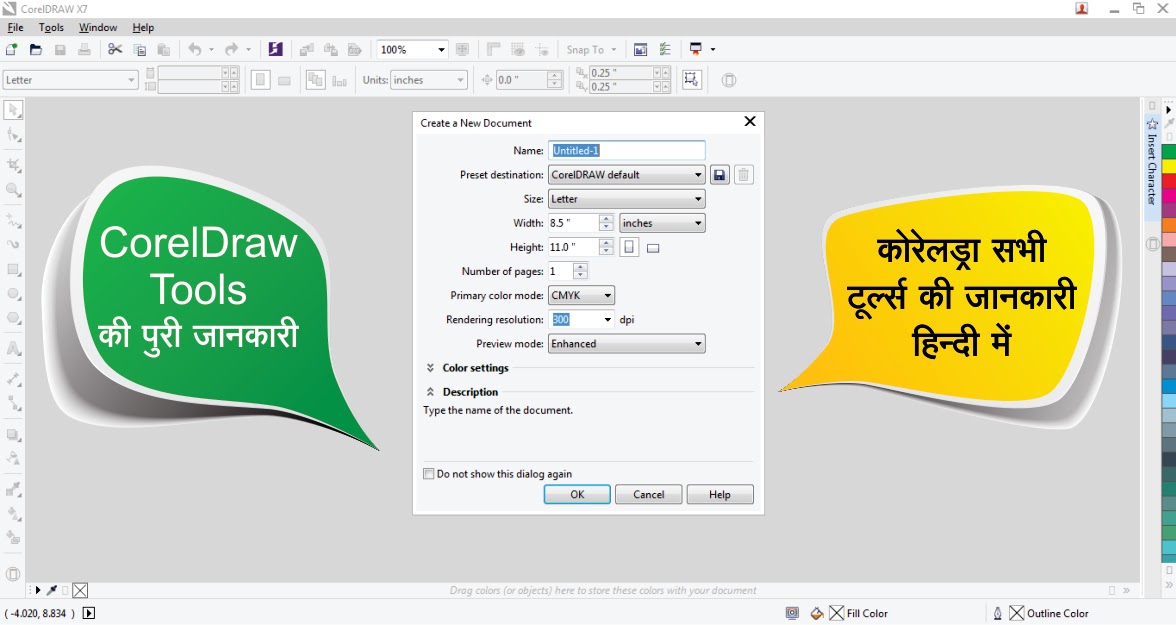
Task: Check Do not show this dialog again
Action: point(428,473)
